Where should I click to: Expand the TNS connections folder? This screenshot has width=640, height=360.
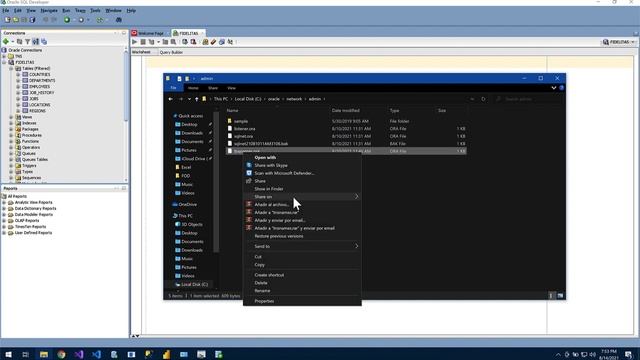4,56
